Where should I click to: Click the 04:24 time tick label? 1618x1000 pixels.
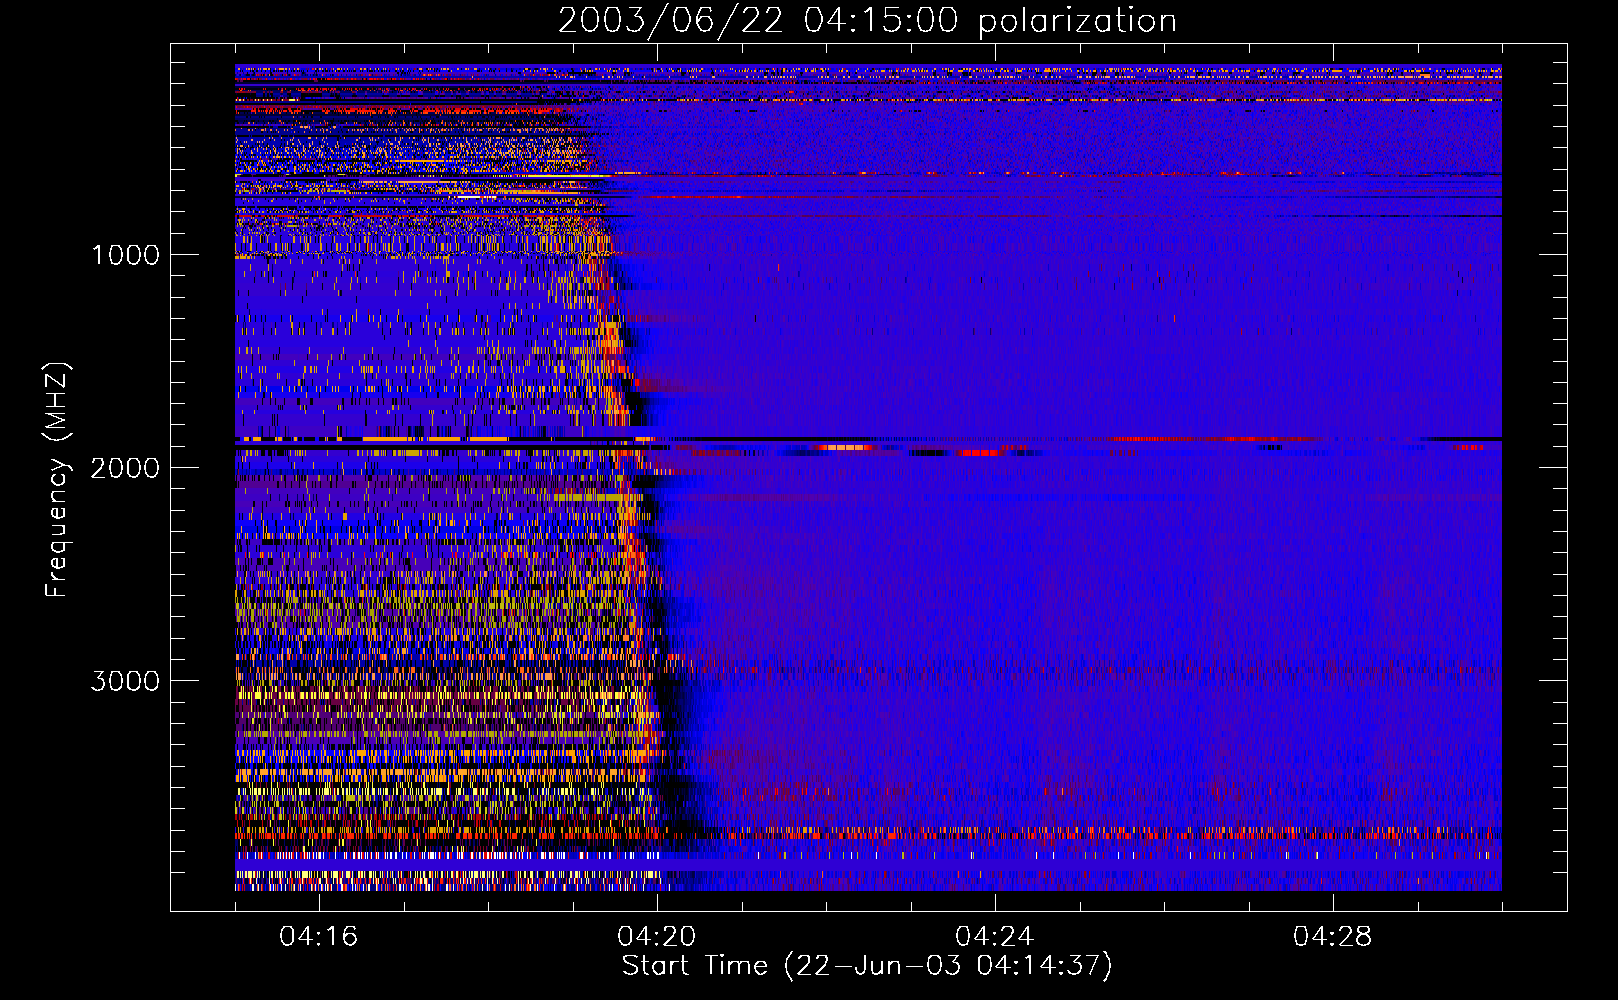click(995, 937)
